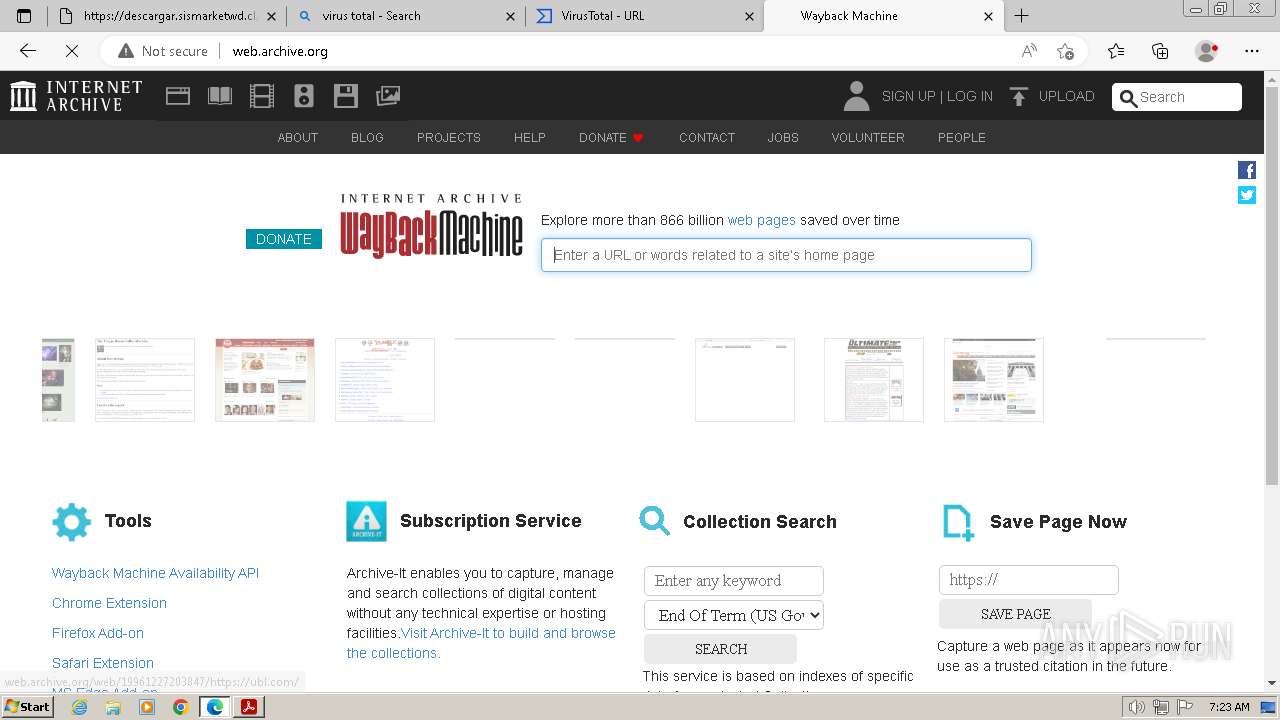Viewport: 1280px width, 720px height.
Task: Add this page to favorites
Action: coord(1065,51)
